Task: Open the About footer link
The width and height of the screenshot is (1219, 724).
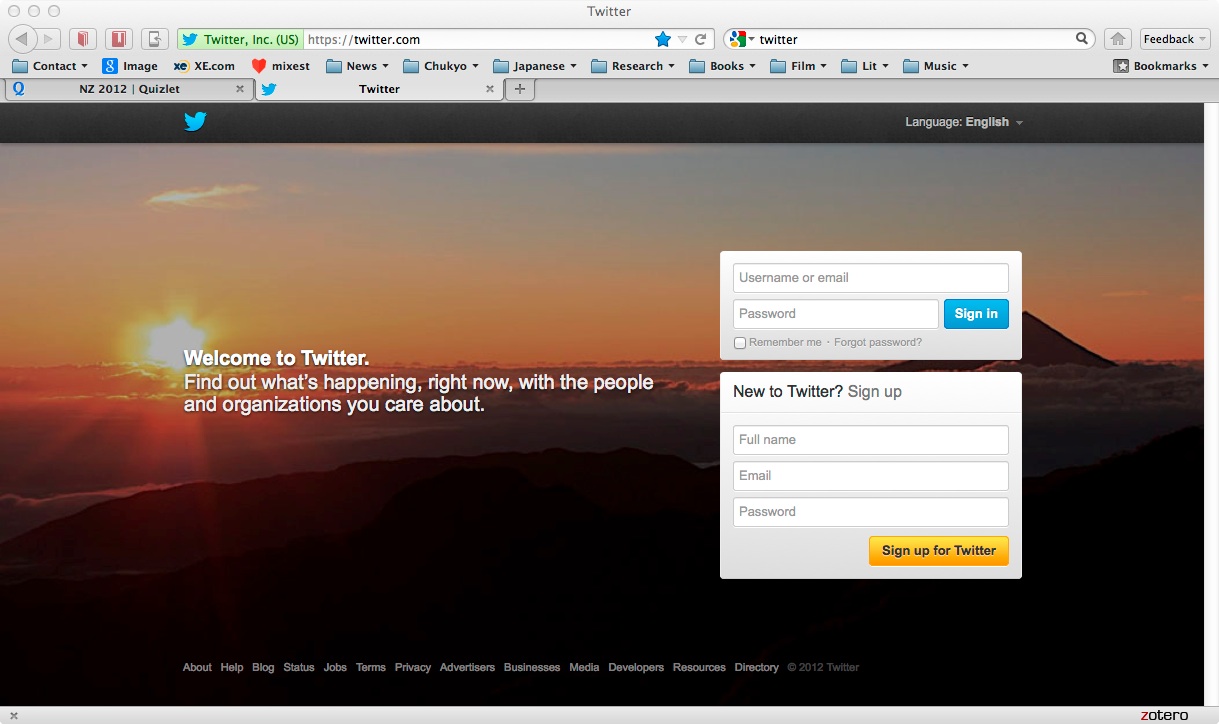Action: (197, 668)
